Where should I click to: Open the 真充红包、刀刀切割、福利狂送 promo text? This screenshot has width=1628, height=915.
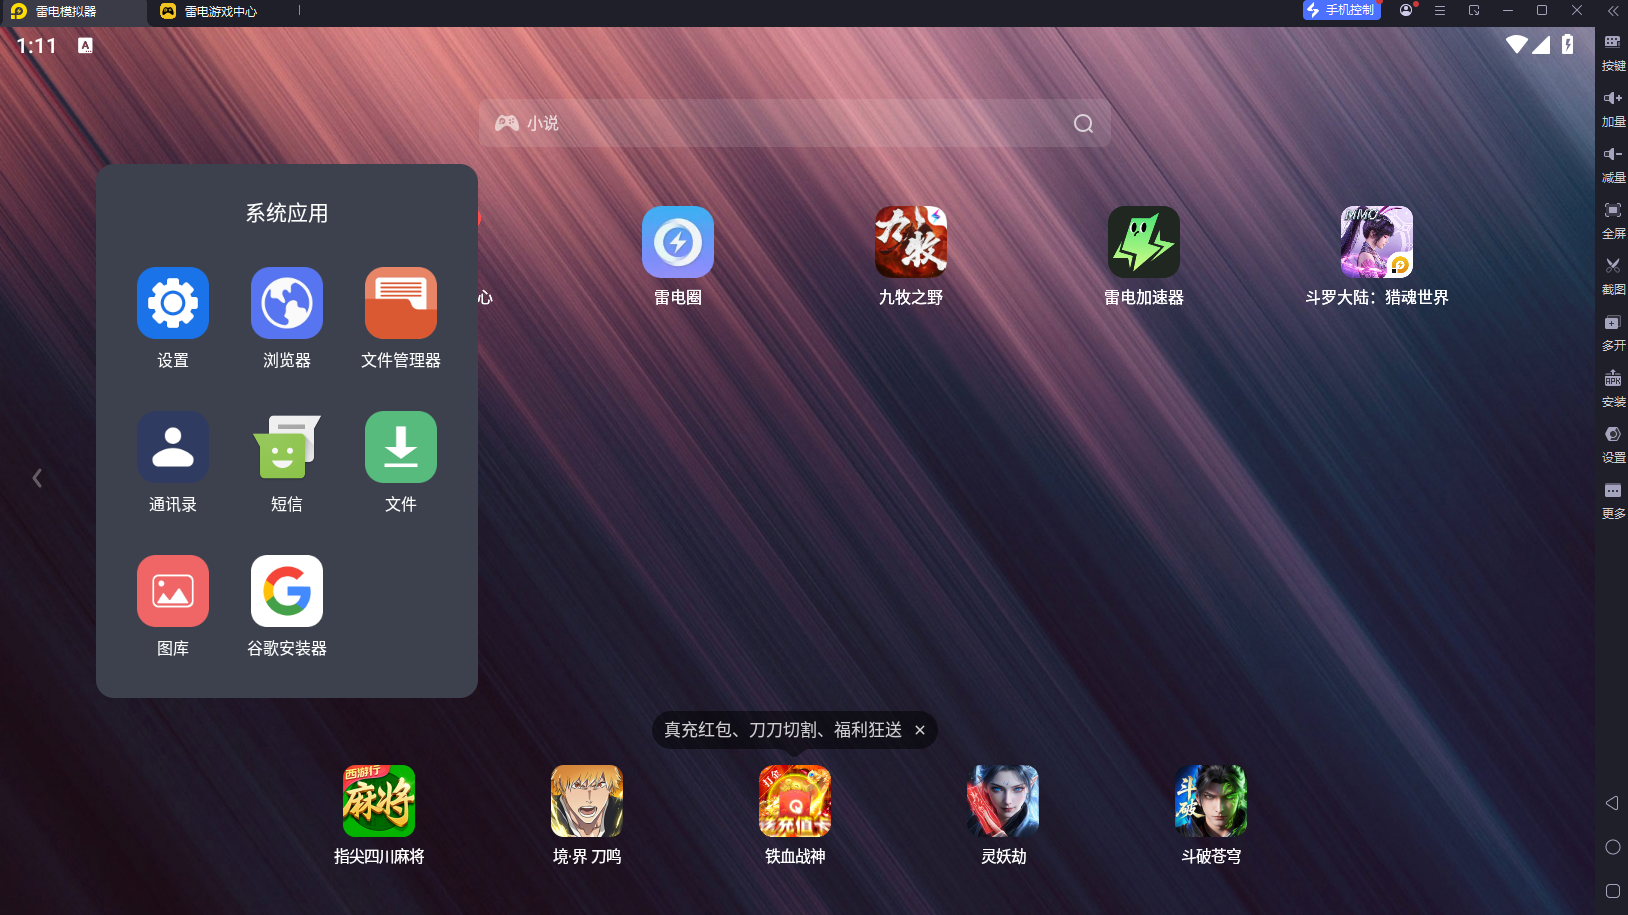click(x=783, y=730)
